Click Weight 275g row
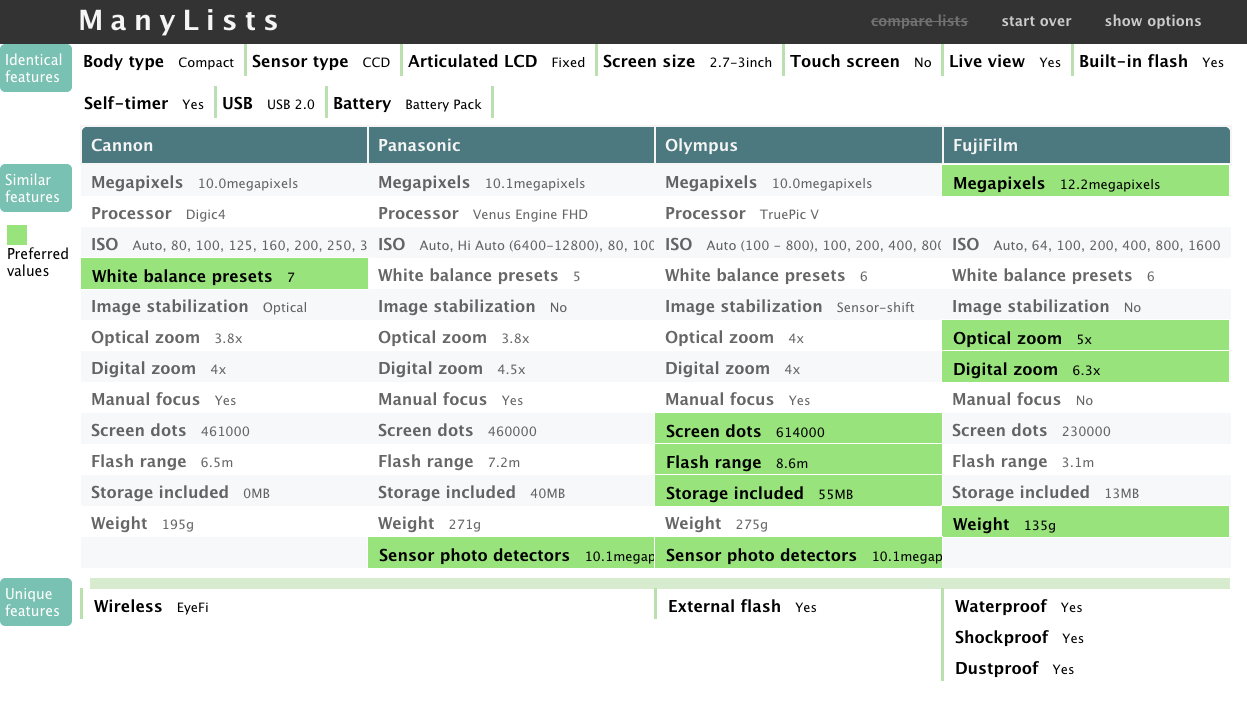 tap(798, 524)
